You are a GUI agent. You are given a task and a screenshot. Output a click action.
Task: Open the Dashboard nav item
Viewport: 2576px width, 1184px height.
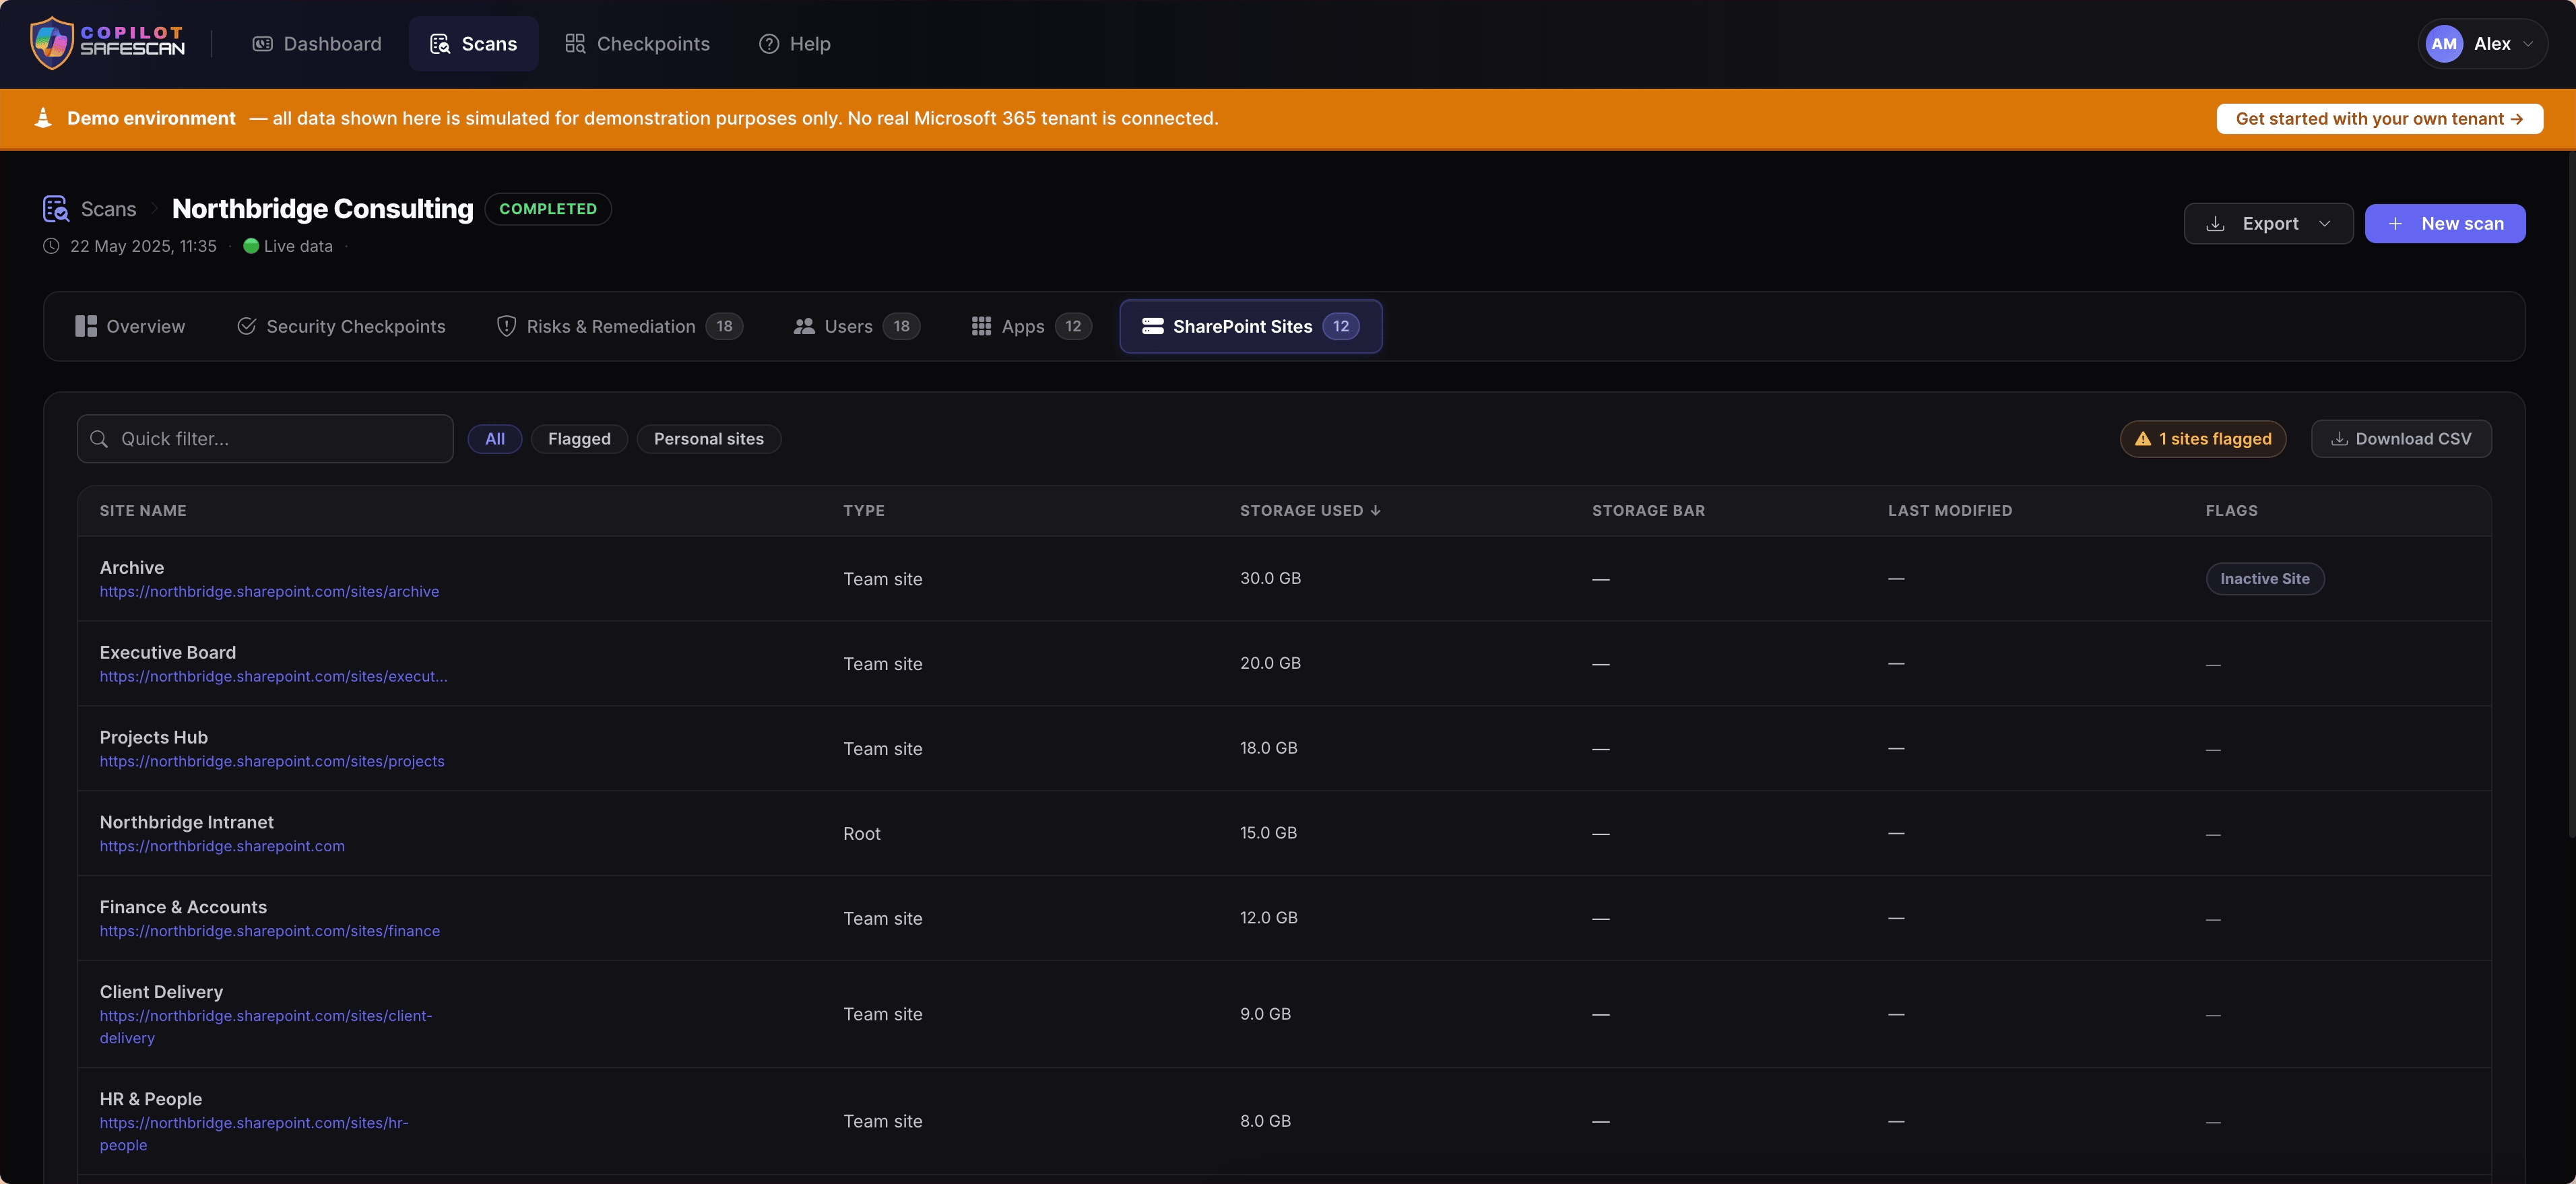(317, 44)
